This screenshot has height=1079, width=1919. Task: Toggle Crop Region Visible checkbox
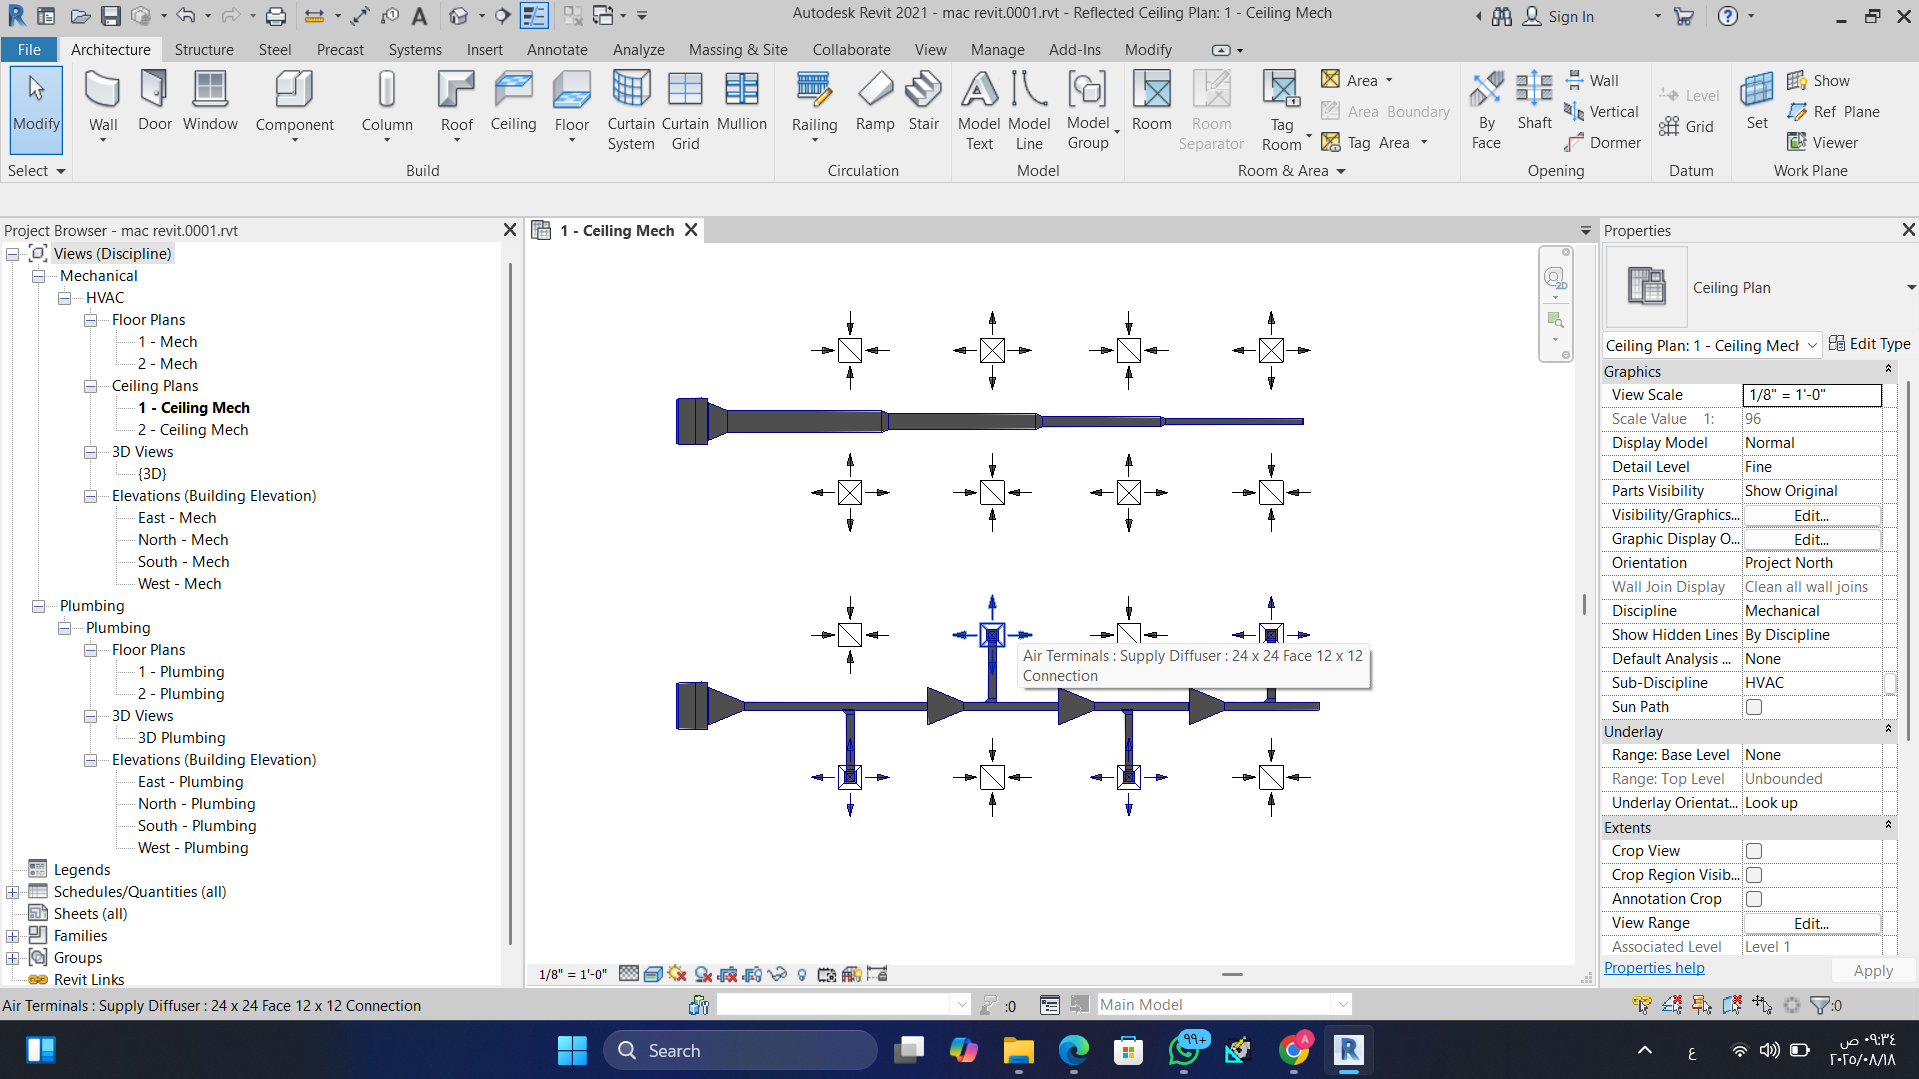[1754, 875]
